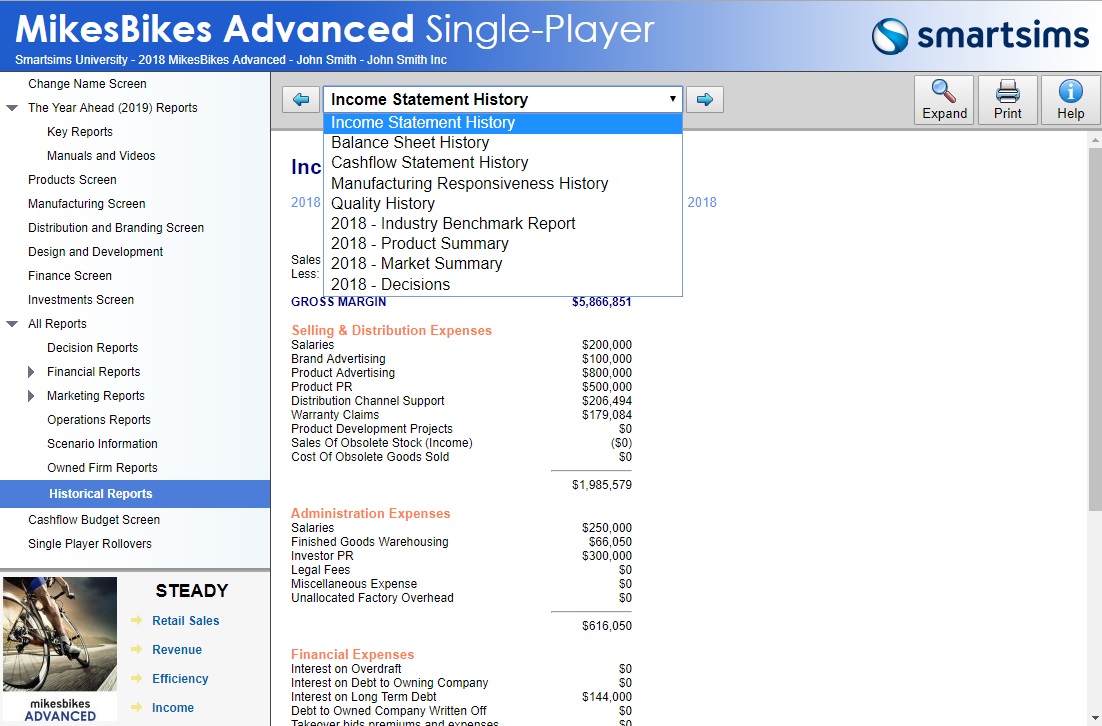The image size is (1102, 726).
Task: Click the Smartsims logo
Action: tap(979, 36)
